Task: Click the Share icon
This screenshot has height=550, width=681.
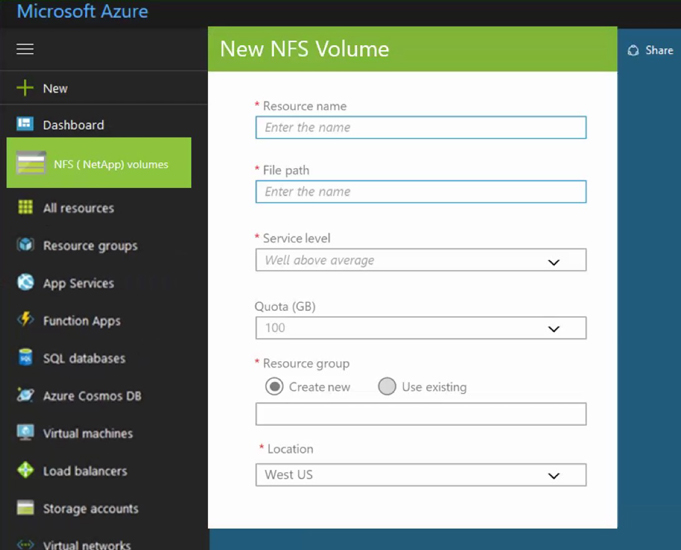Action: tap(633, 50)
